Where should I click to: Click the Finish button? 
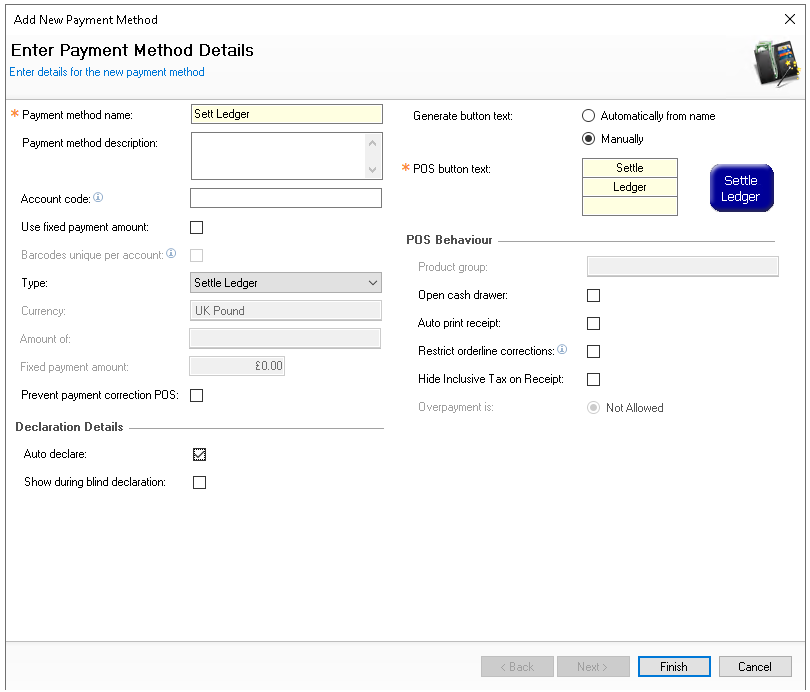pyautogui.click(x=673, y=667)
